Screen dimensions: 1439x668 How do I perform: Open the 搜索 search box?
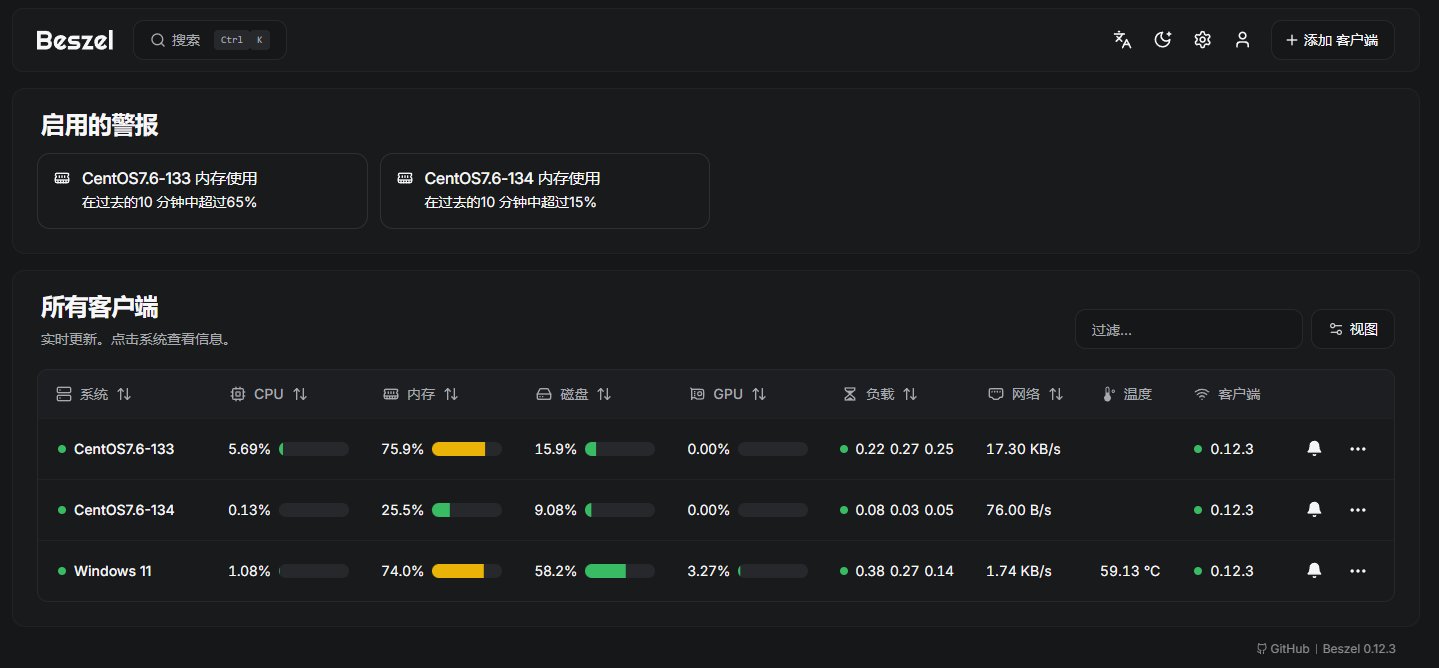[x=210, y=40]
